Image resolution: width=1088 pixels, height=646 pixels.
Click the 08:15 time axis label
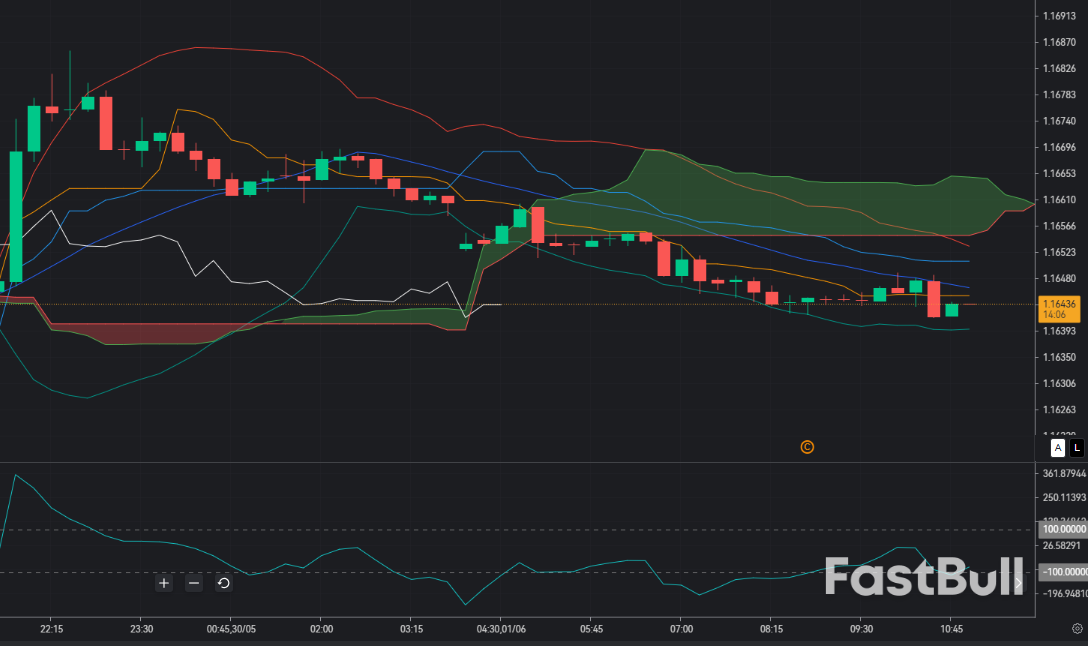point(771,629)
